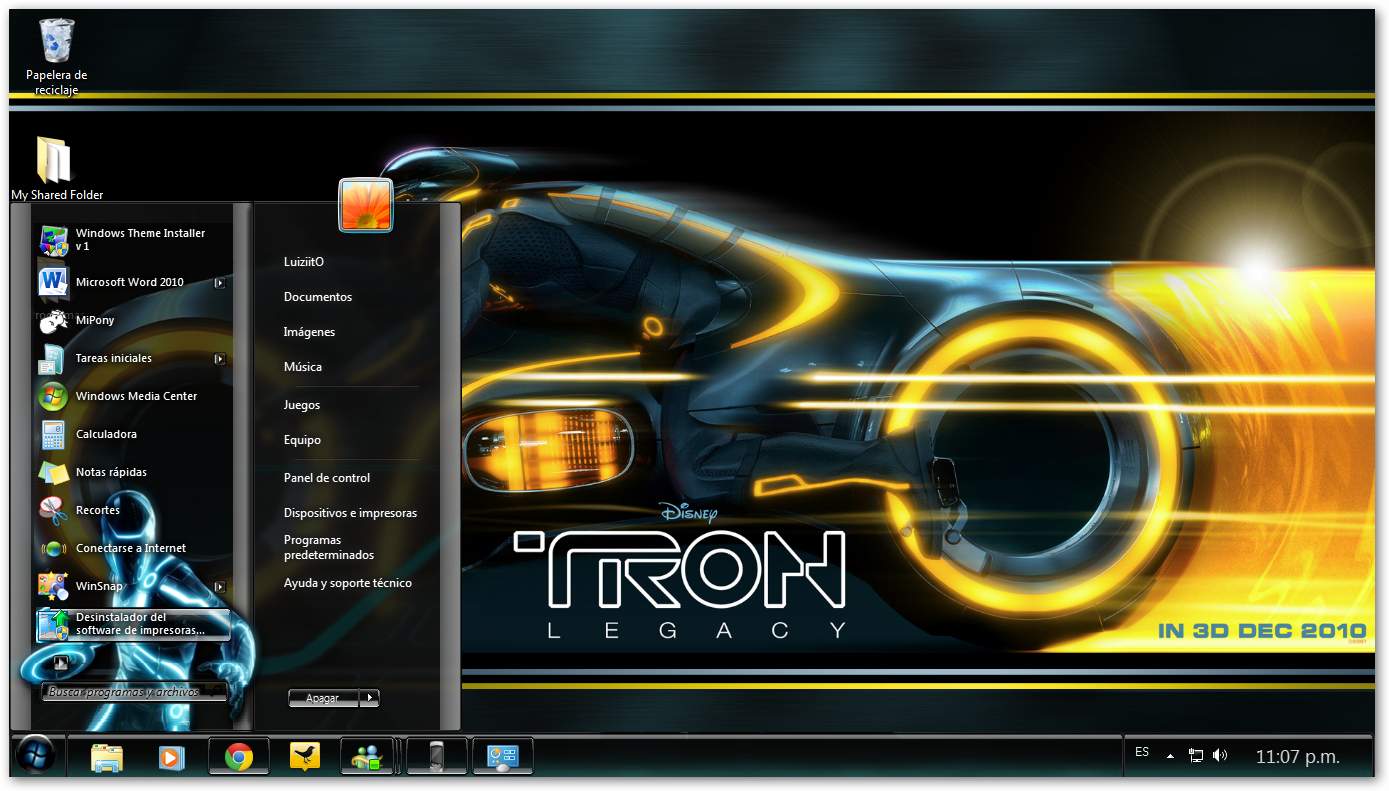Open the arrow next to Apagar
This screenshot has width=1389, height=791.
click(x=370, y=698)
